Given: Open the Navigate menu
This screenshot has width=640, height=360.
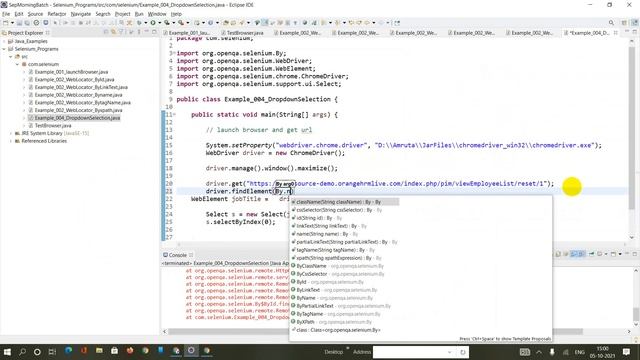Looking at the screenshot, I should pos(81,14).
